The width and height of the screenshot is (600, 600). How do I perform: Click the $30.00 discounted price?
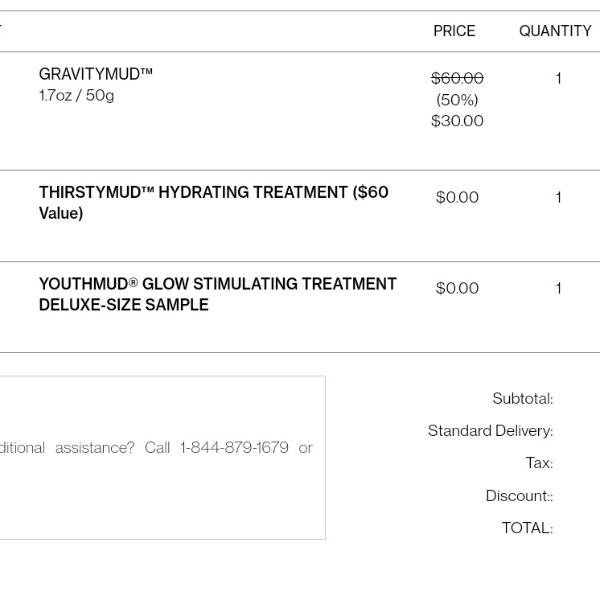[457, 121]
